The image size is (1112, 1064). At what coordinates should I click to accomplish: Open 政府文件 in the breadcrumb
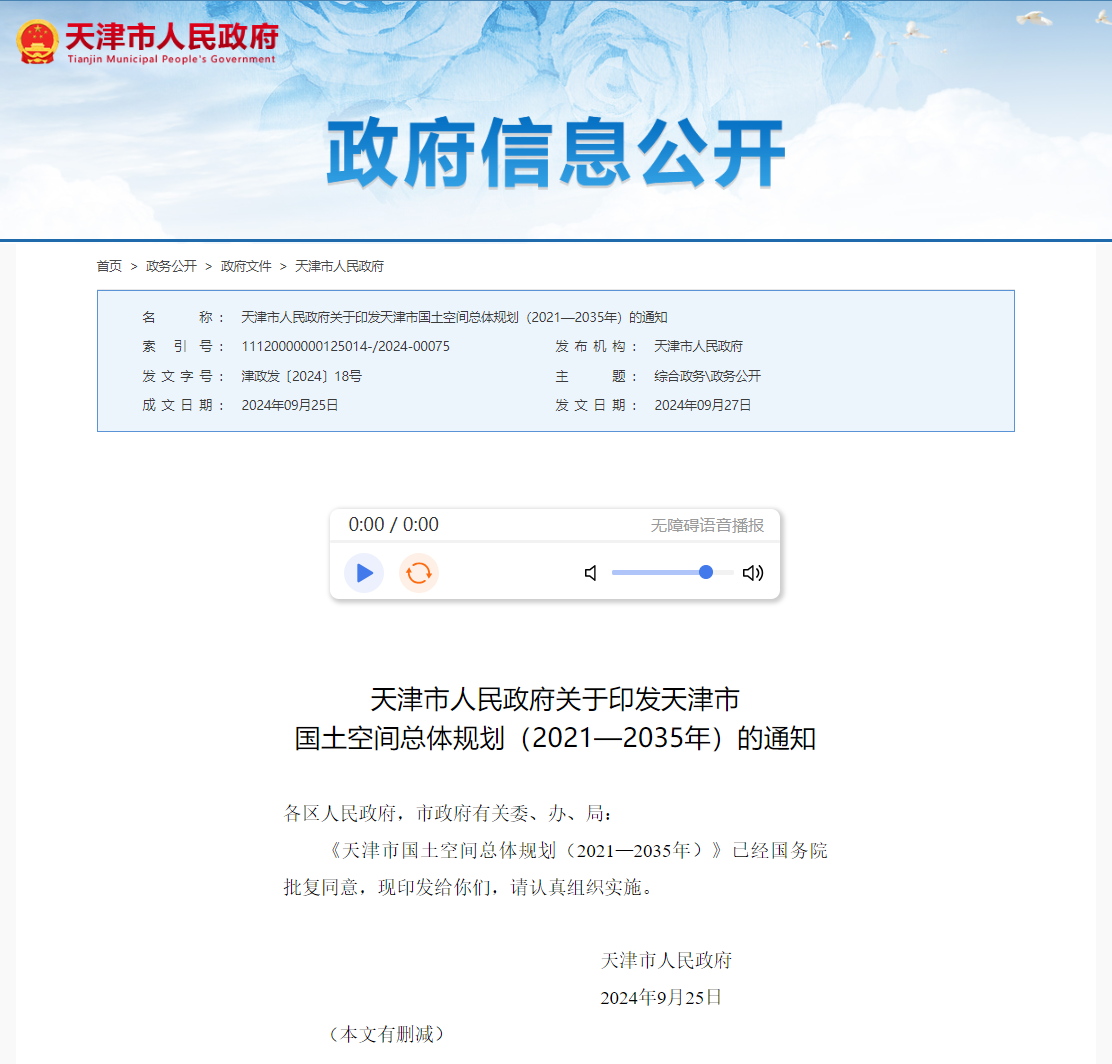245,266
